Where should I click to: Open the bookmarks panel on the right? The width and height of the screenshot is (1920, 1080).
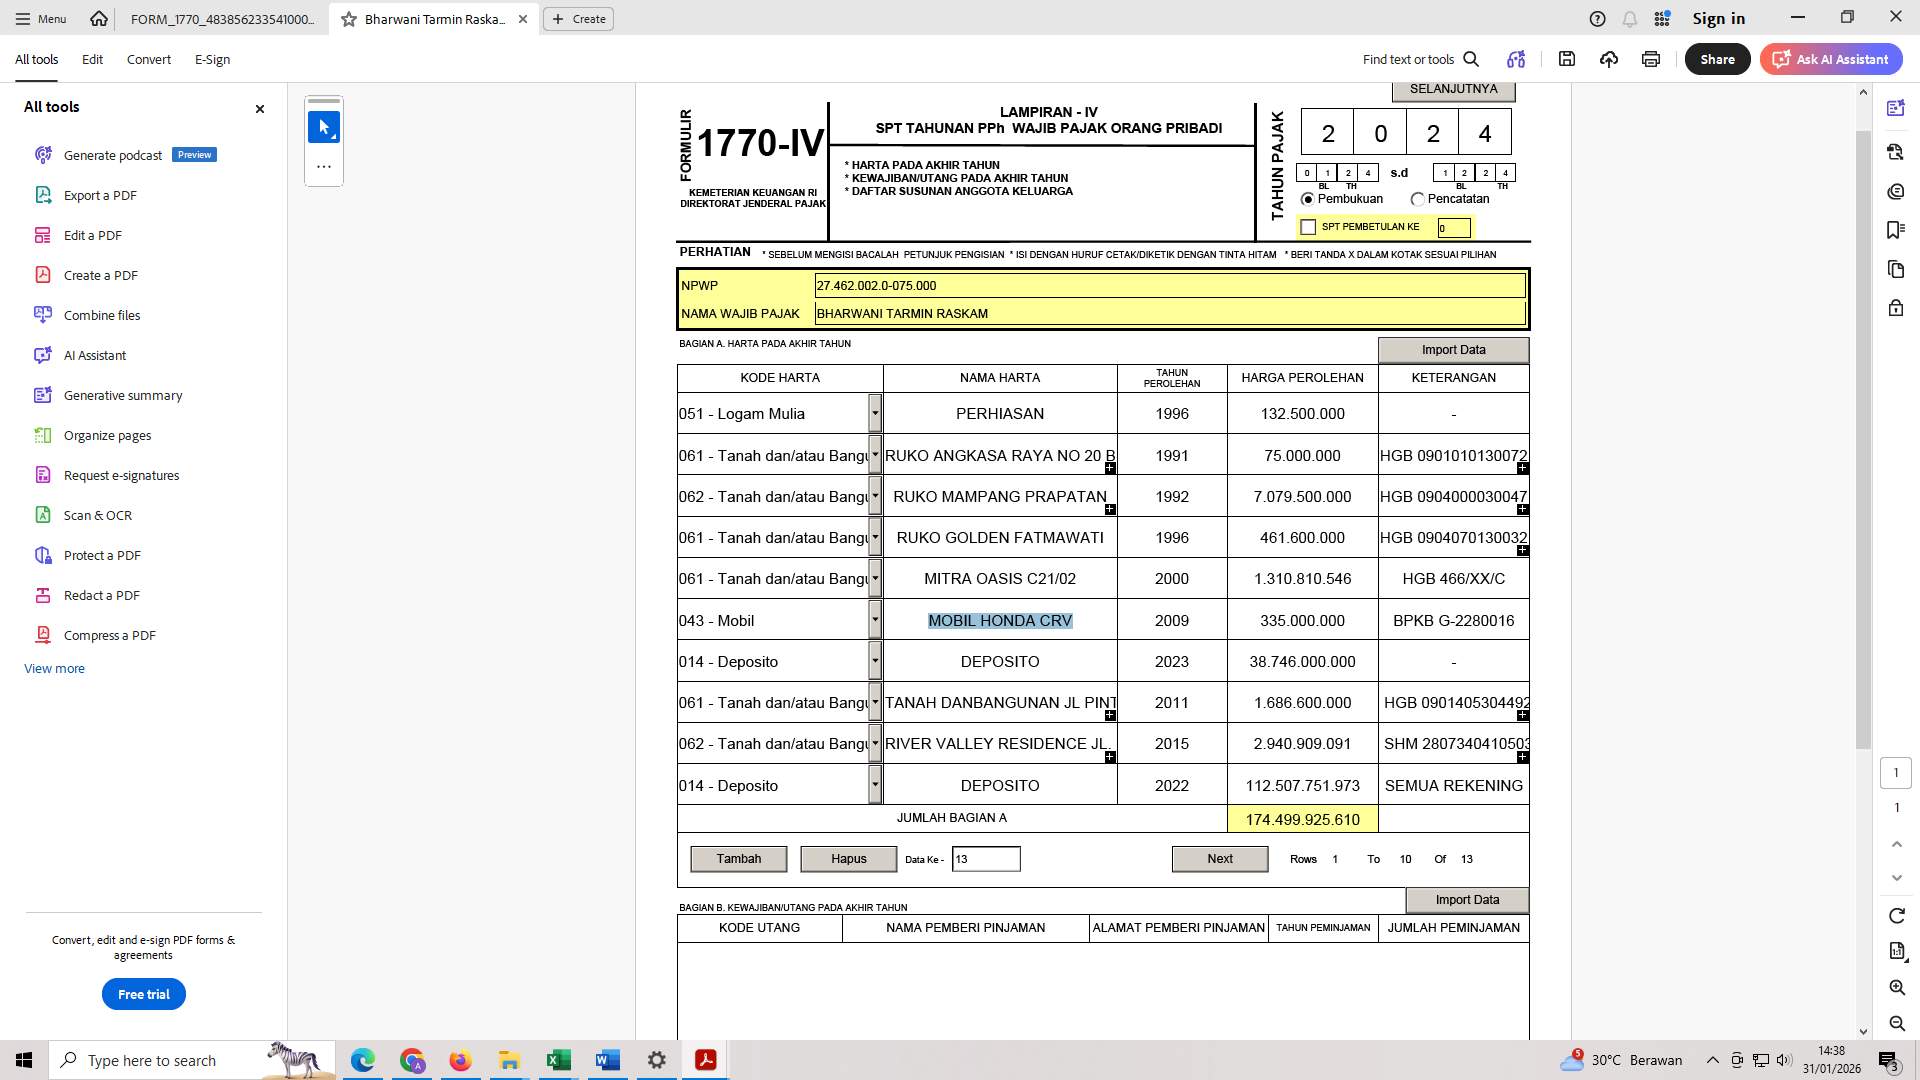(1895, 230)
